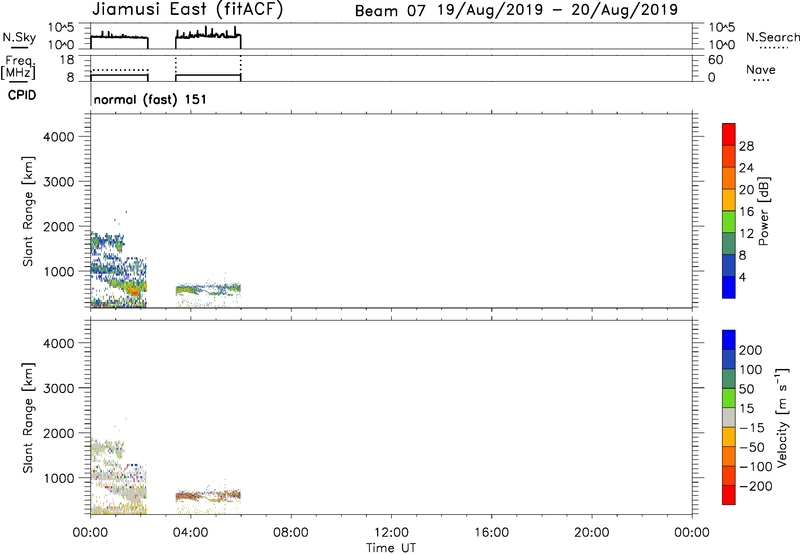Click the 2000 tick in the velocity panel

coord(59,433)
